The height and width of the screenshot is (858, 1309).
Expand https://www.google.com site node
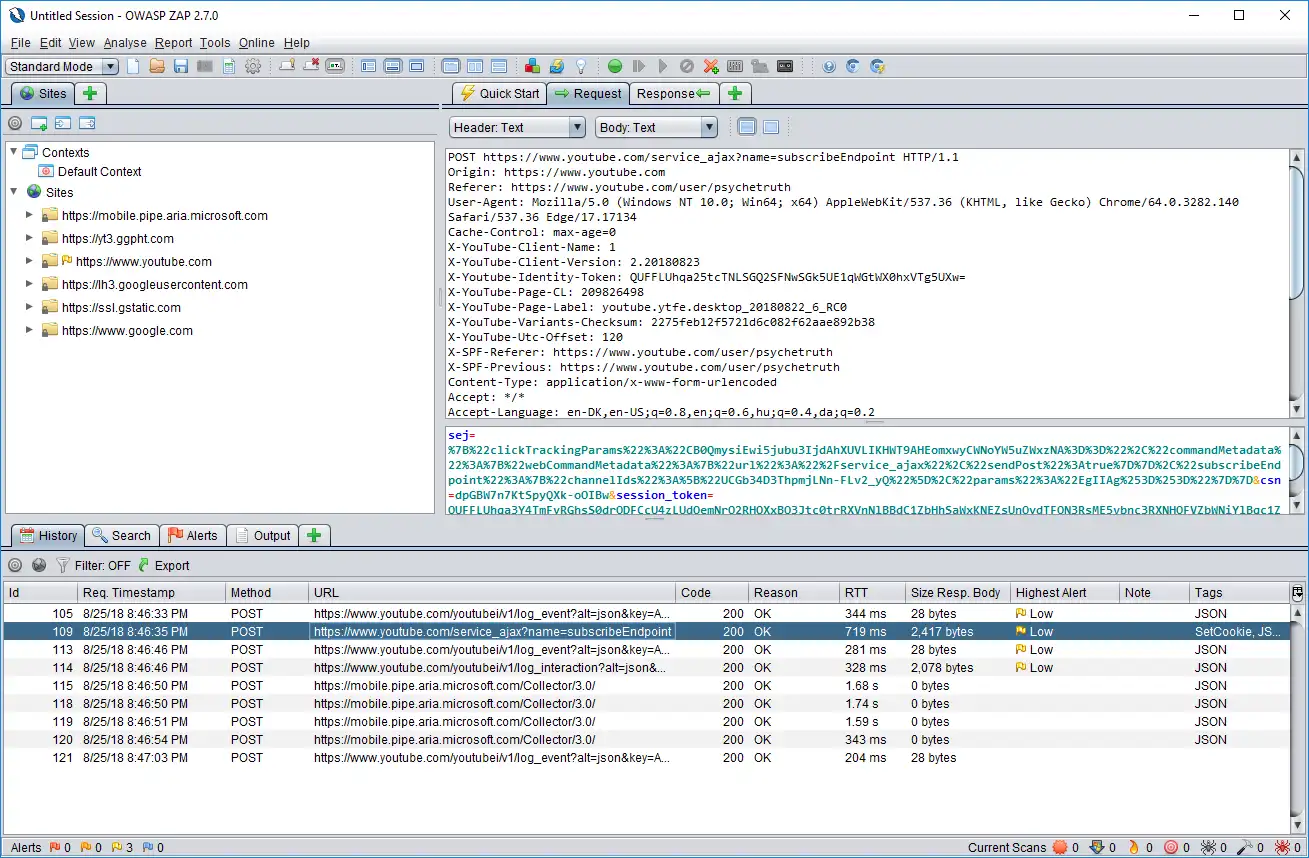point(30,330)
